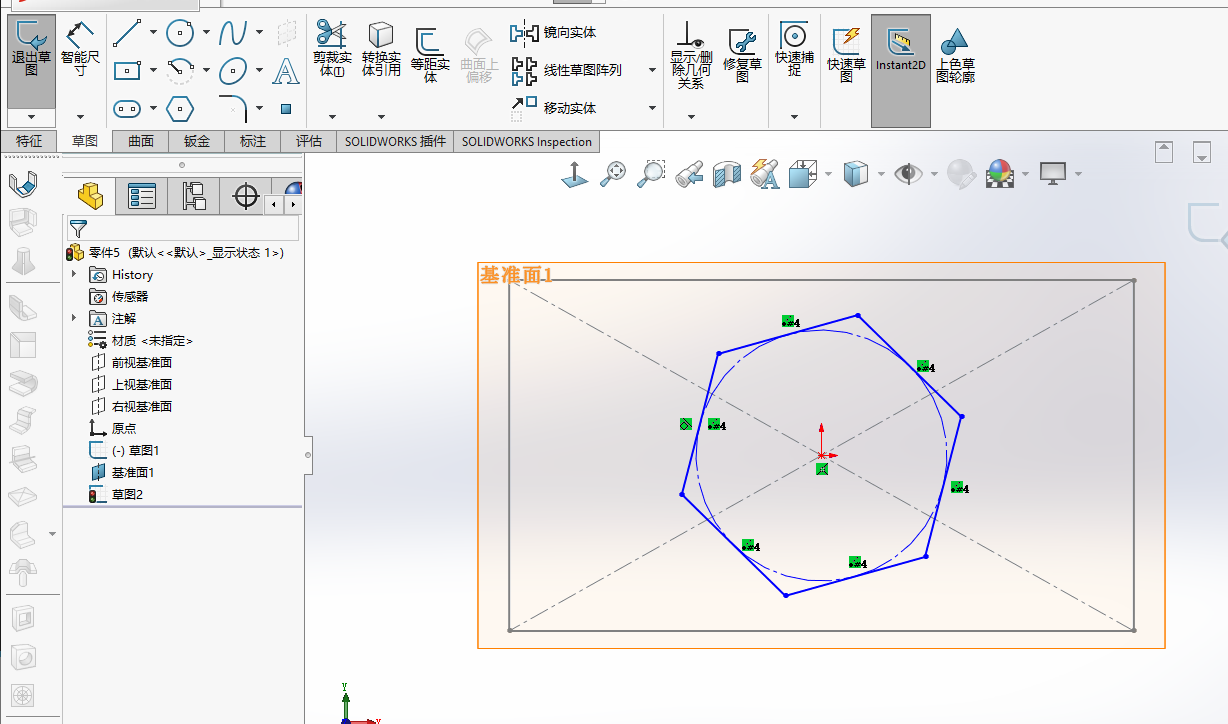Open the dropdown under 智能尺寸
The image size is (1228, 724).
[x=80, y=117]
